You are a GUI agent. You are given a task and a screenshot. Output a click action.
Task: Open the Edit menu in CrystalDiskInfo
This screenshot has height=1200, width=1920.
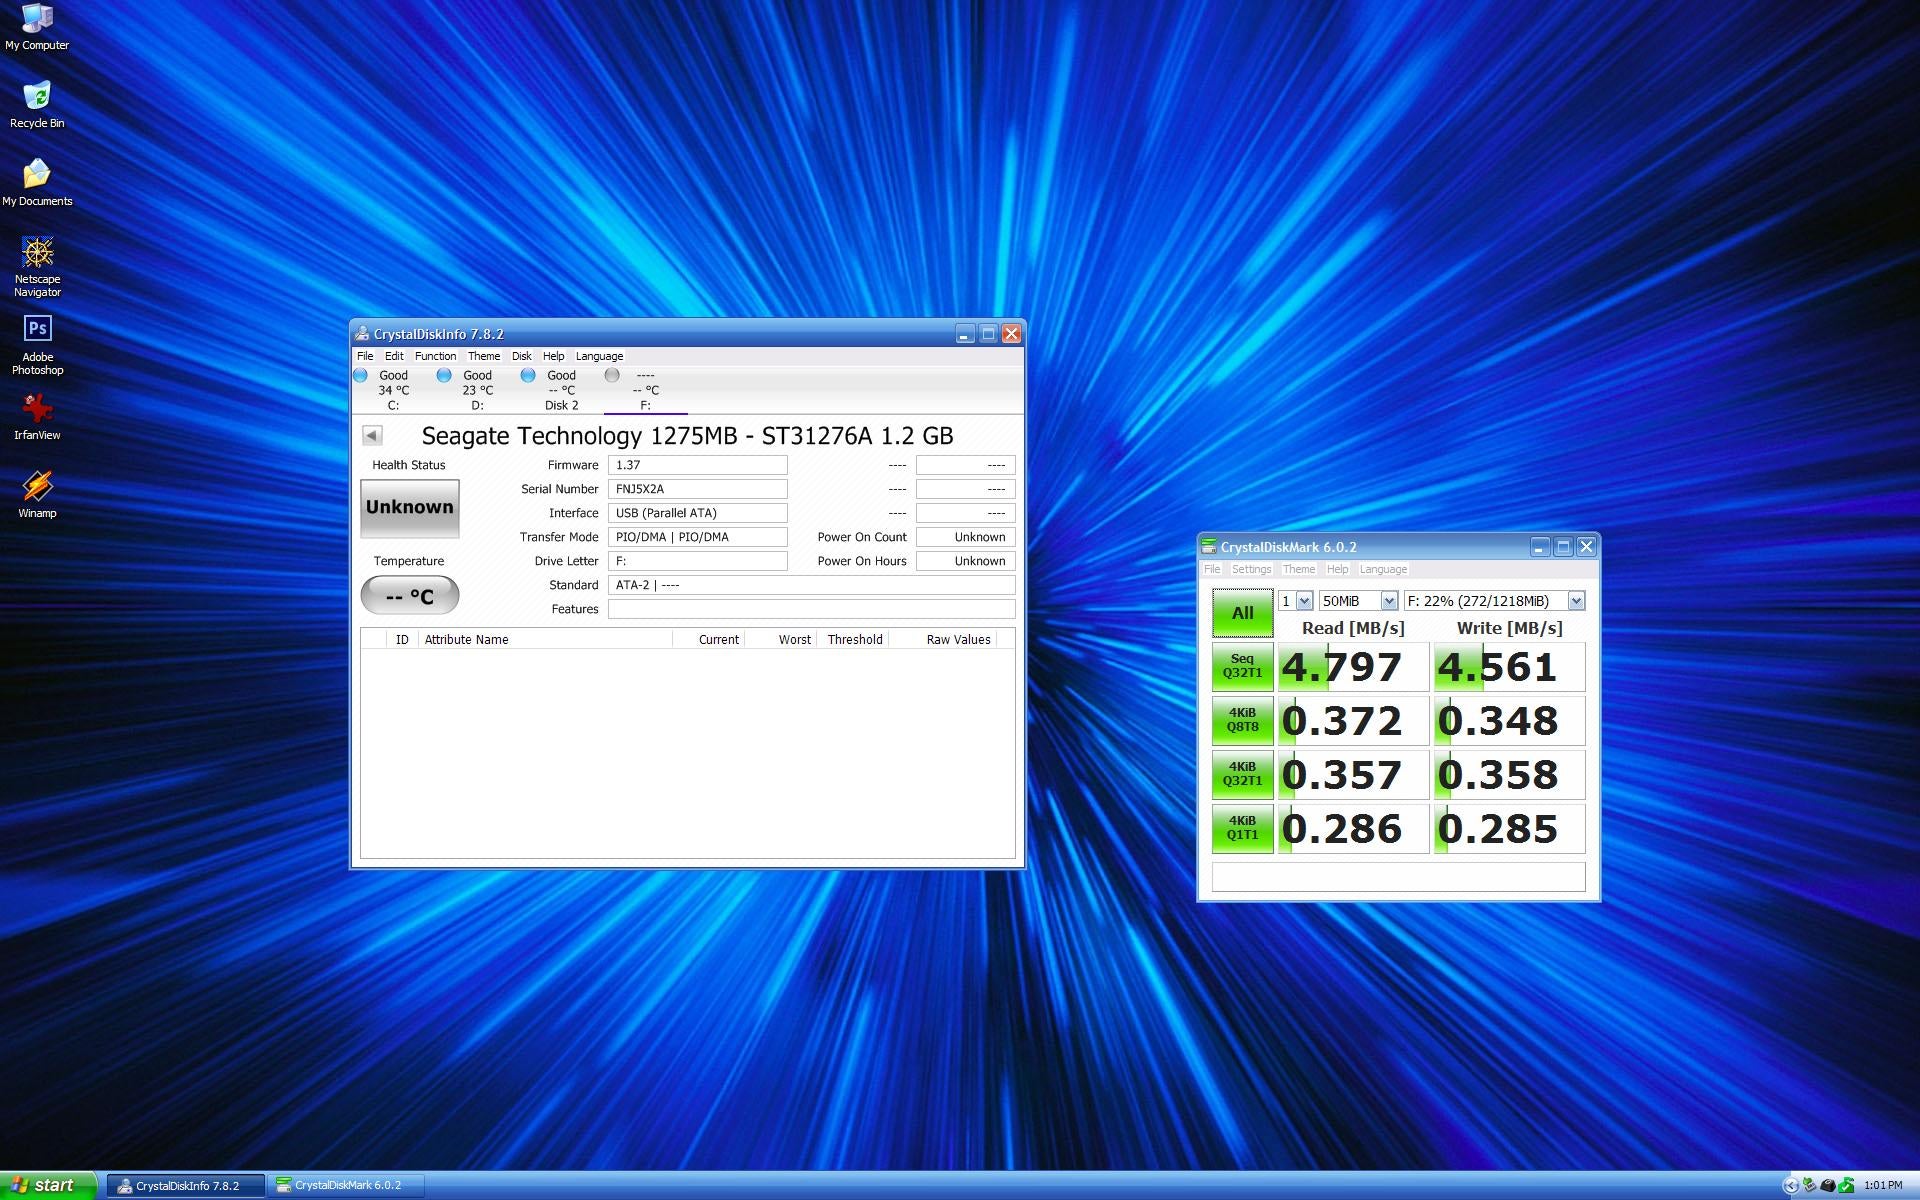click(394, 356)
